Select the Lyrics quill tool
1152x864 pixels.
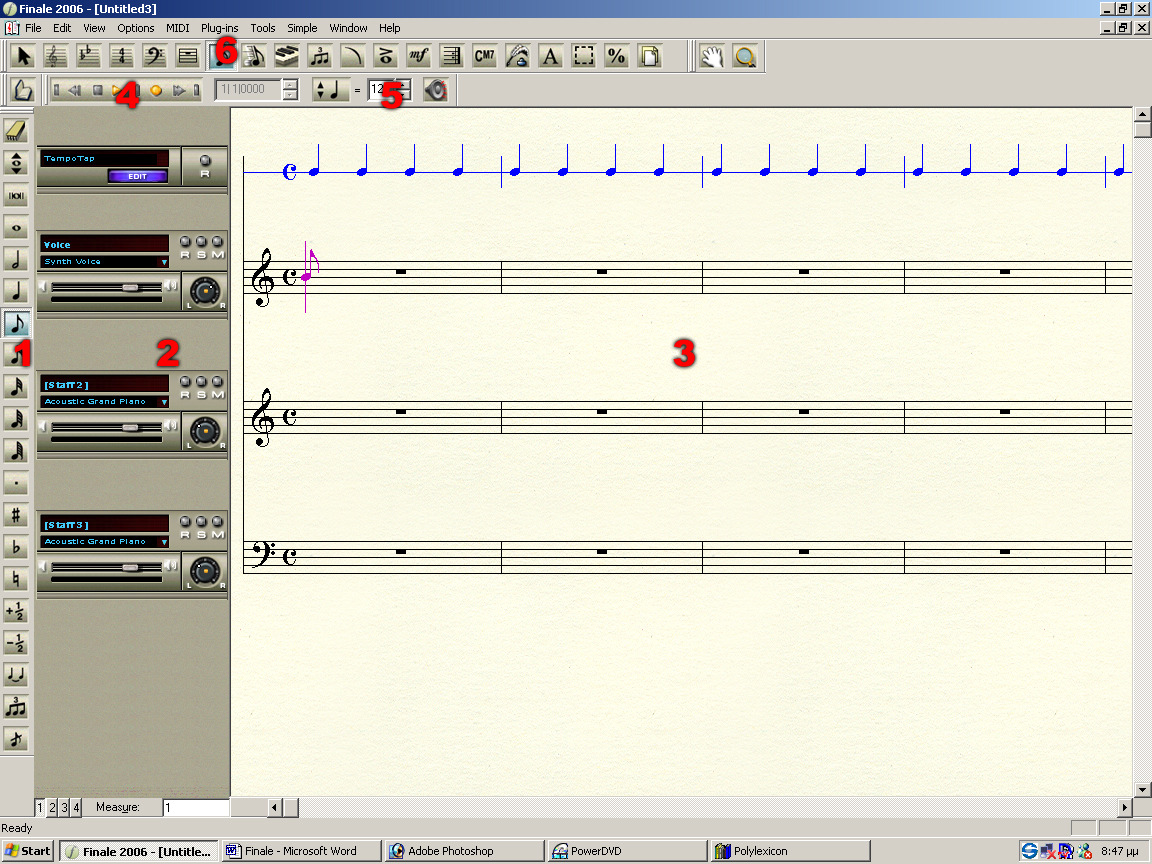[518, 57]
